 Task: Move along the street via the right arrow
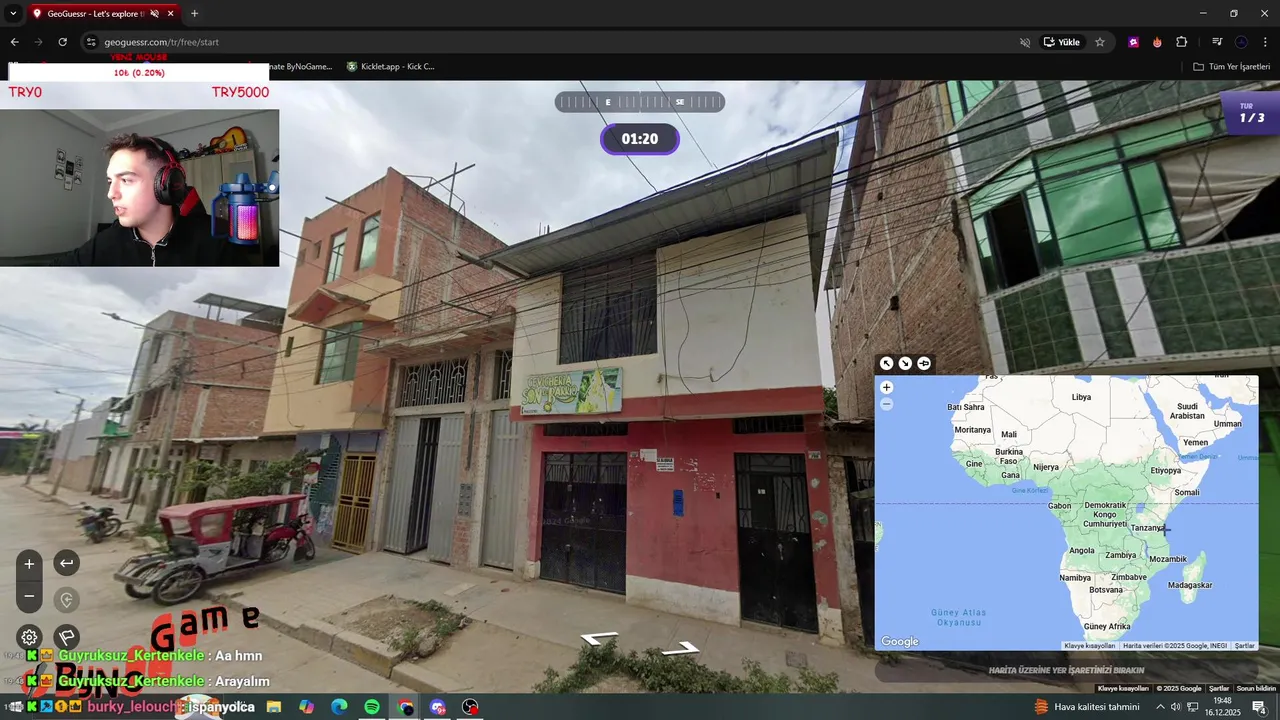[680, 649]
